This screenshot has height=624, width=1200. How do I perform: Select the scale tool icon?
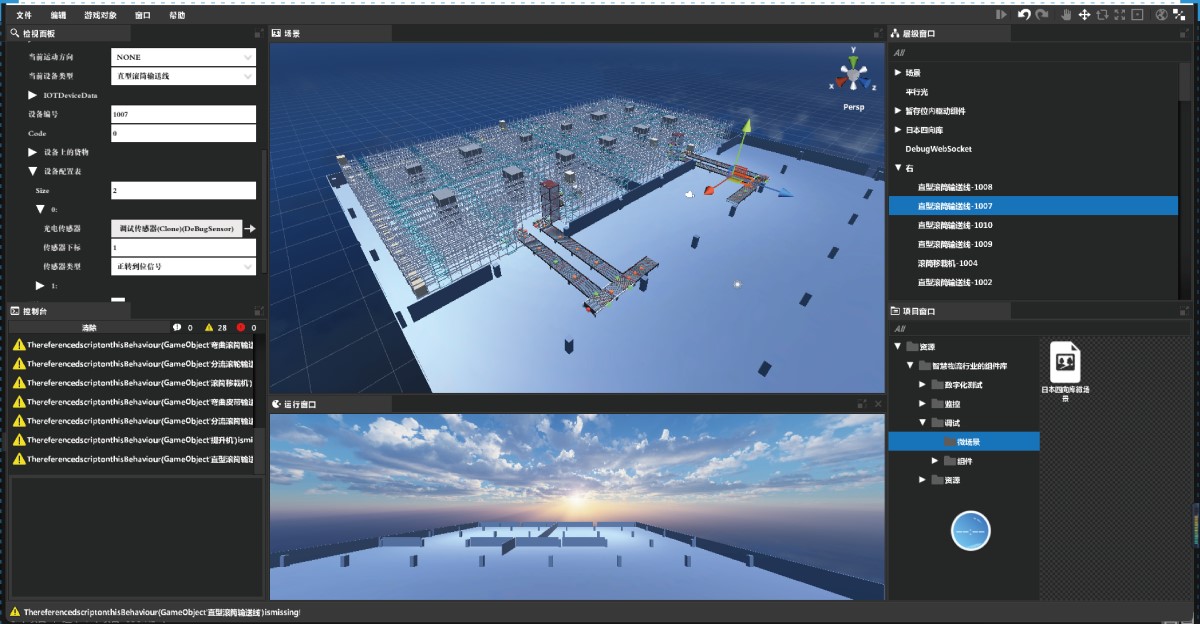click(x=1119, y=15)
